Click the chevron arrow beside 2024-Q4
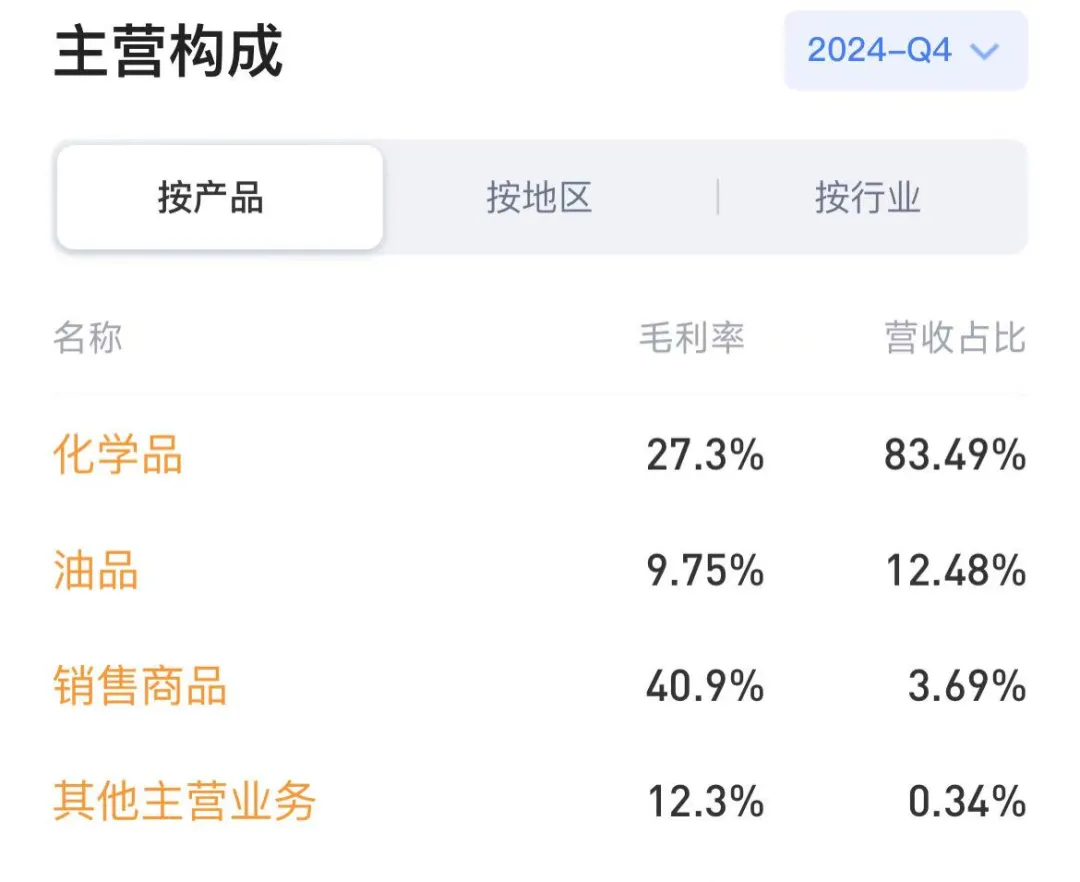 click(x=984, y=52)
